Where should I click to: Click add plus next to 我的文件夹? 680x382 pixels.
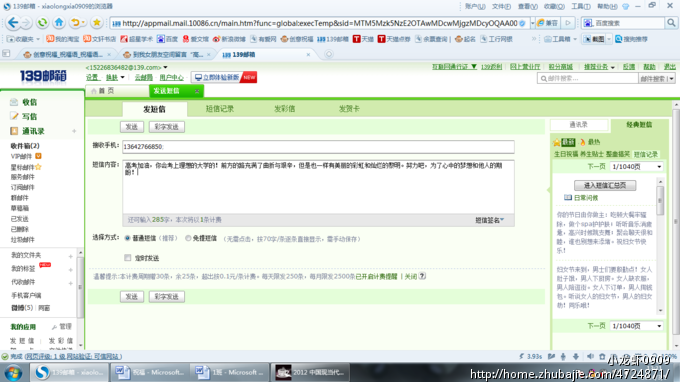click(x=71, y=256)
